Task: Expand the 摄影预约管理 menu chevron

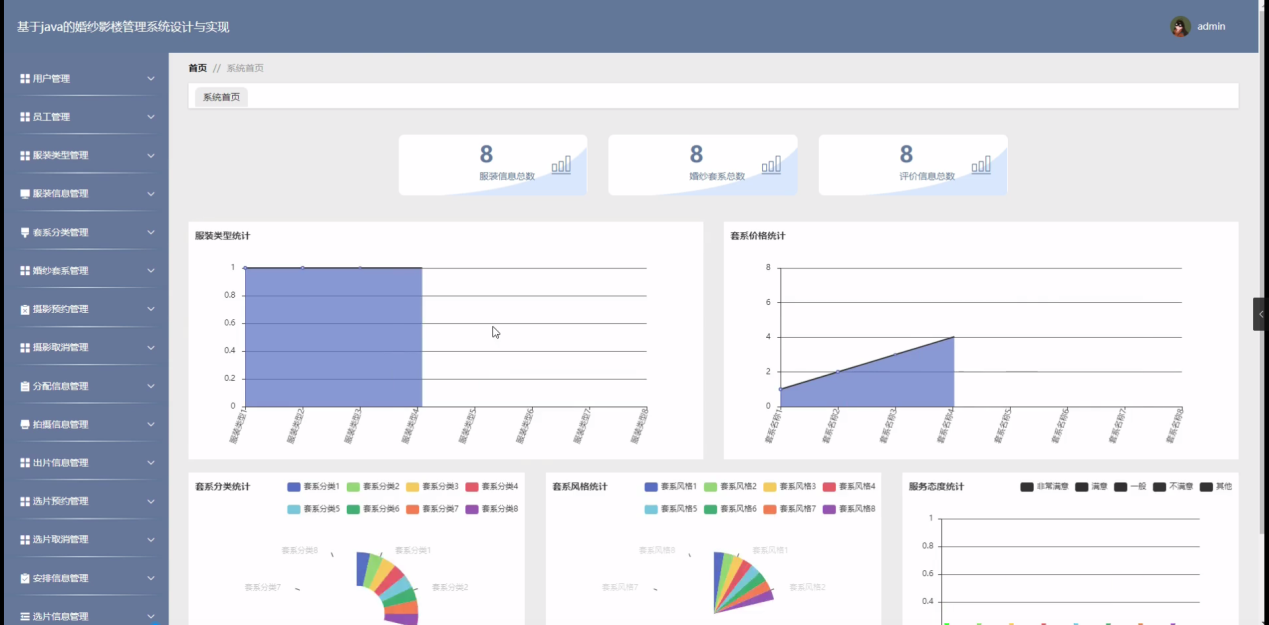Action: (x=151, y=309)
